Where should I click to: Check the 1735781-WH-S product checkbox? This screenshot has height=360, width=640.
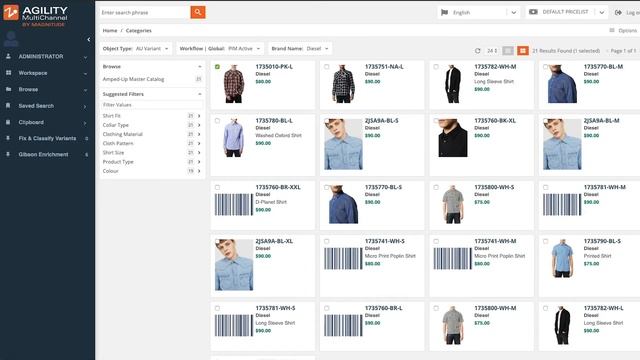coord(217,308)
